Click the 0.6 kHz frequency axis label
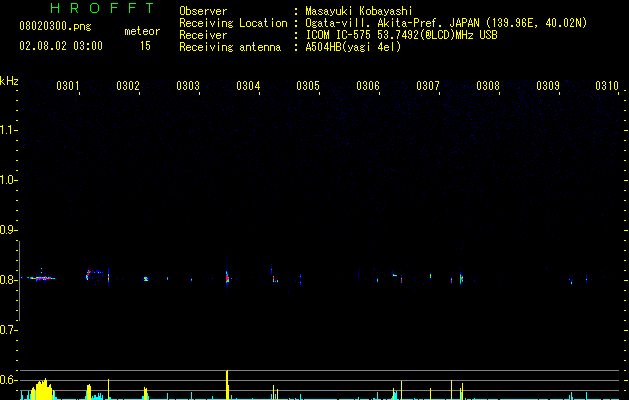Viewport: 629px width, 400px height. (x=8, y=380)
